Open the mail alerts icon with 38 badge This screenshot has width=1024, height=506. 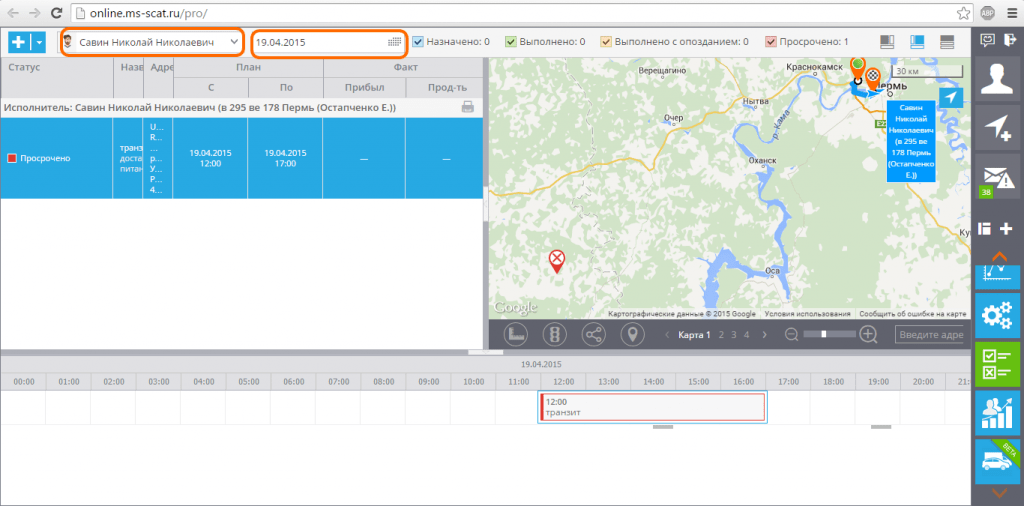(997, 176)
